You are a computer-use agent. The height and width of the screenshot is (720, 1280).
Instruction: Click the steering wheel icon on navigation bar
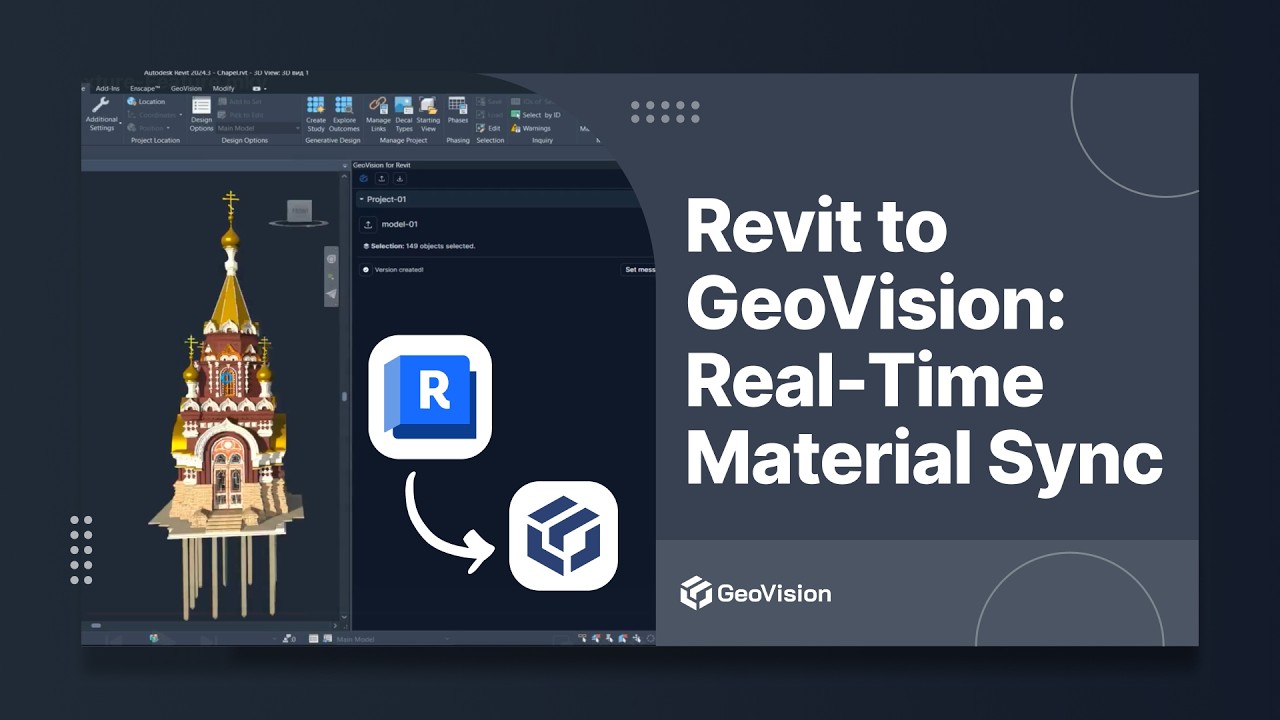331,259
